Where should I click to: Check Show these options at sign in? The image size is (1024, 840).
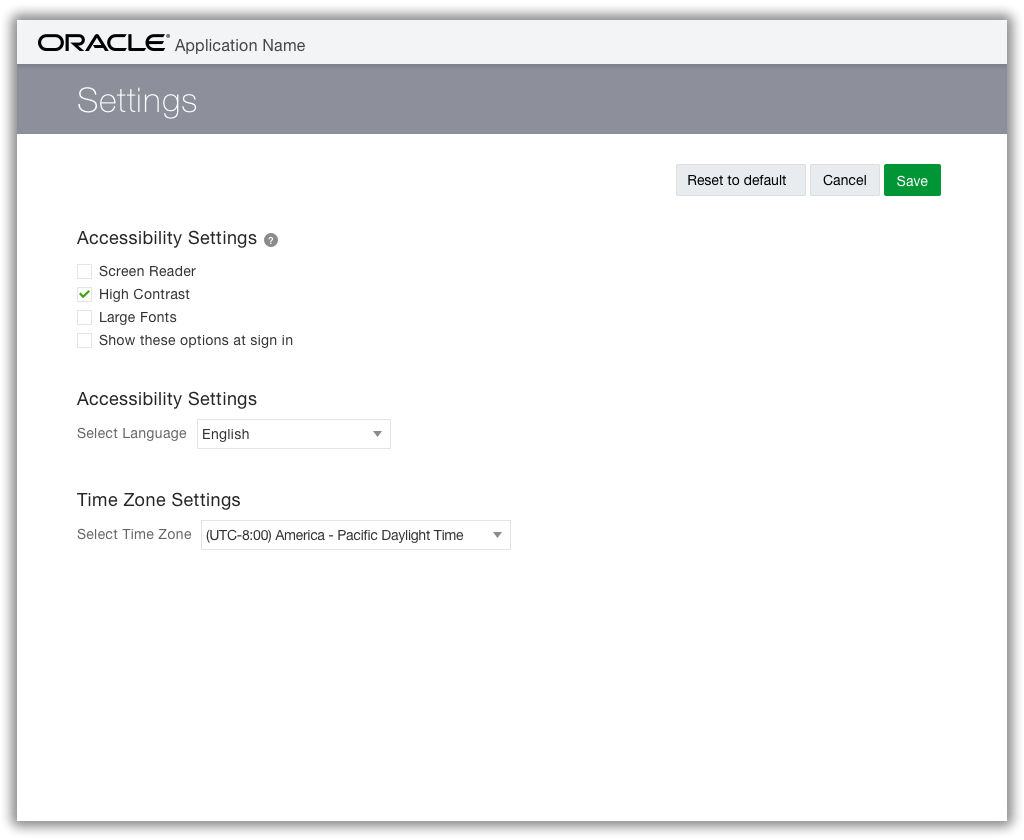pyautogui.click(x=85, y=340)
